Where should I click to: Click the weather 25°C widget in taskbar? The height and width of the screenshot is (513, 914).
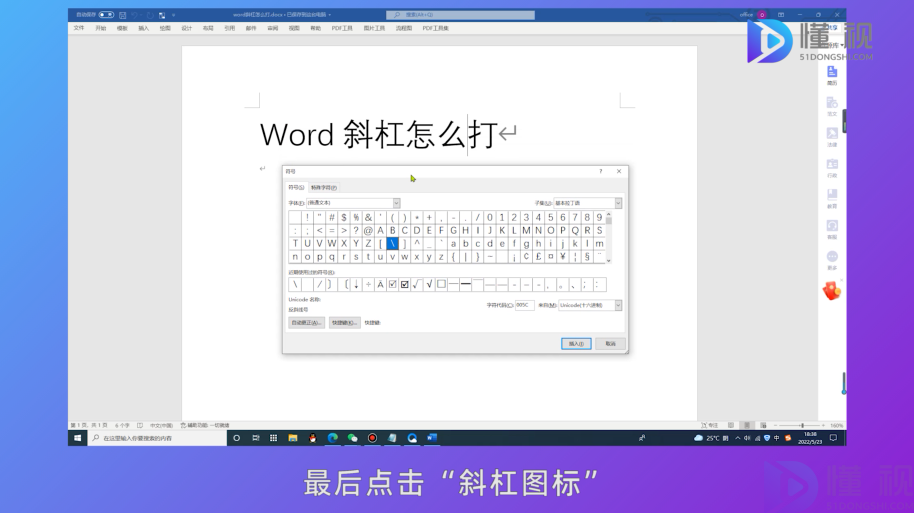click(x=711, y=438)
